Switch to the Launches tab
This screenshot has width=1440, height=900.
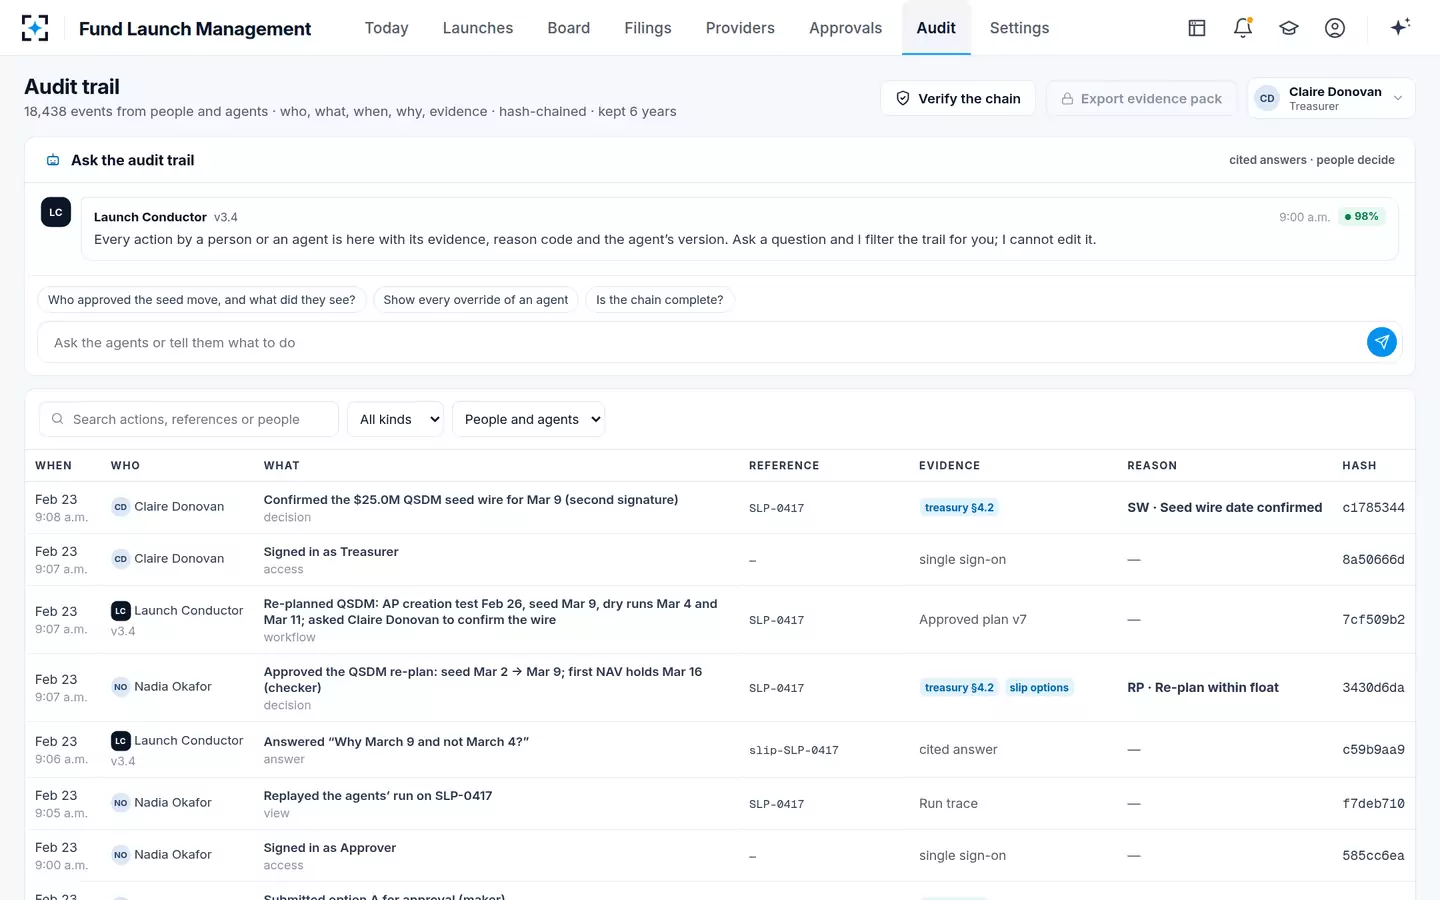tap(478, 28)
